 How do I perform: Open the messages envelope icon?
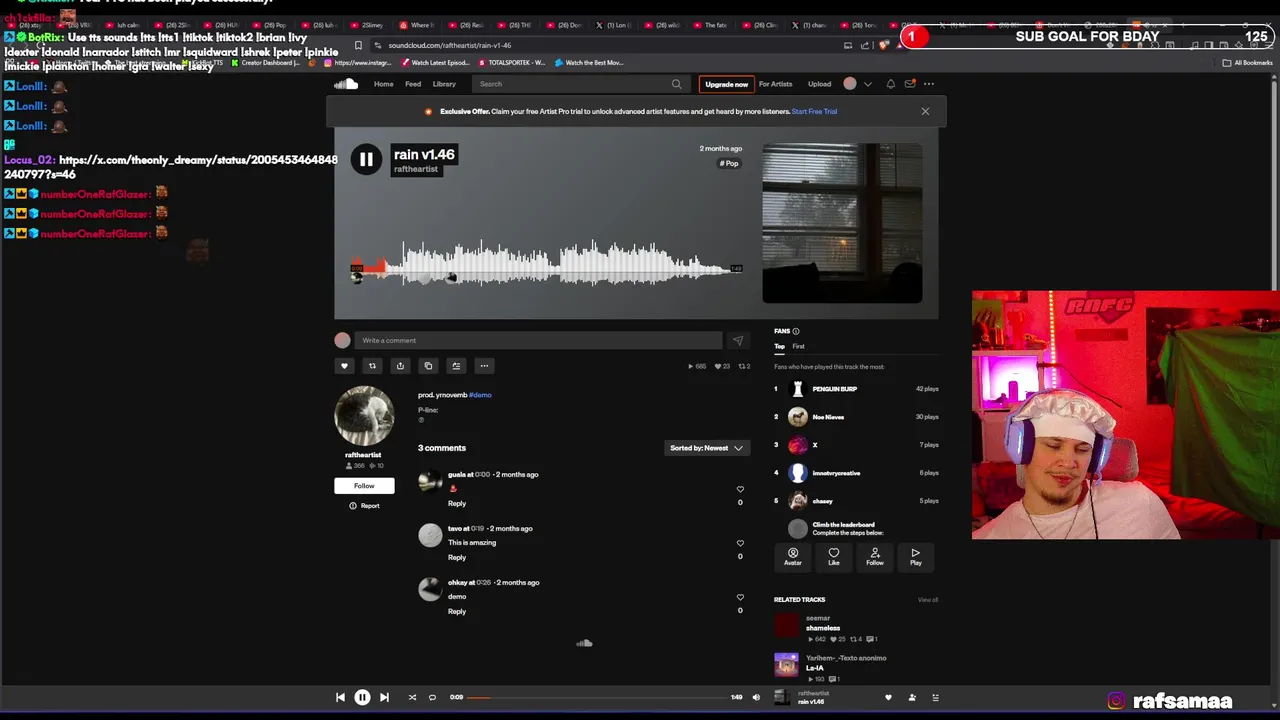click(909, 84)
